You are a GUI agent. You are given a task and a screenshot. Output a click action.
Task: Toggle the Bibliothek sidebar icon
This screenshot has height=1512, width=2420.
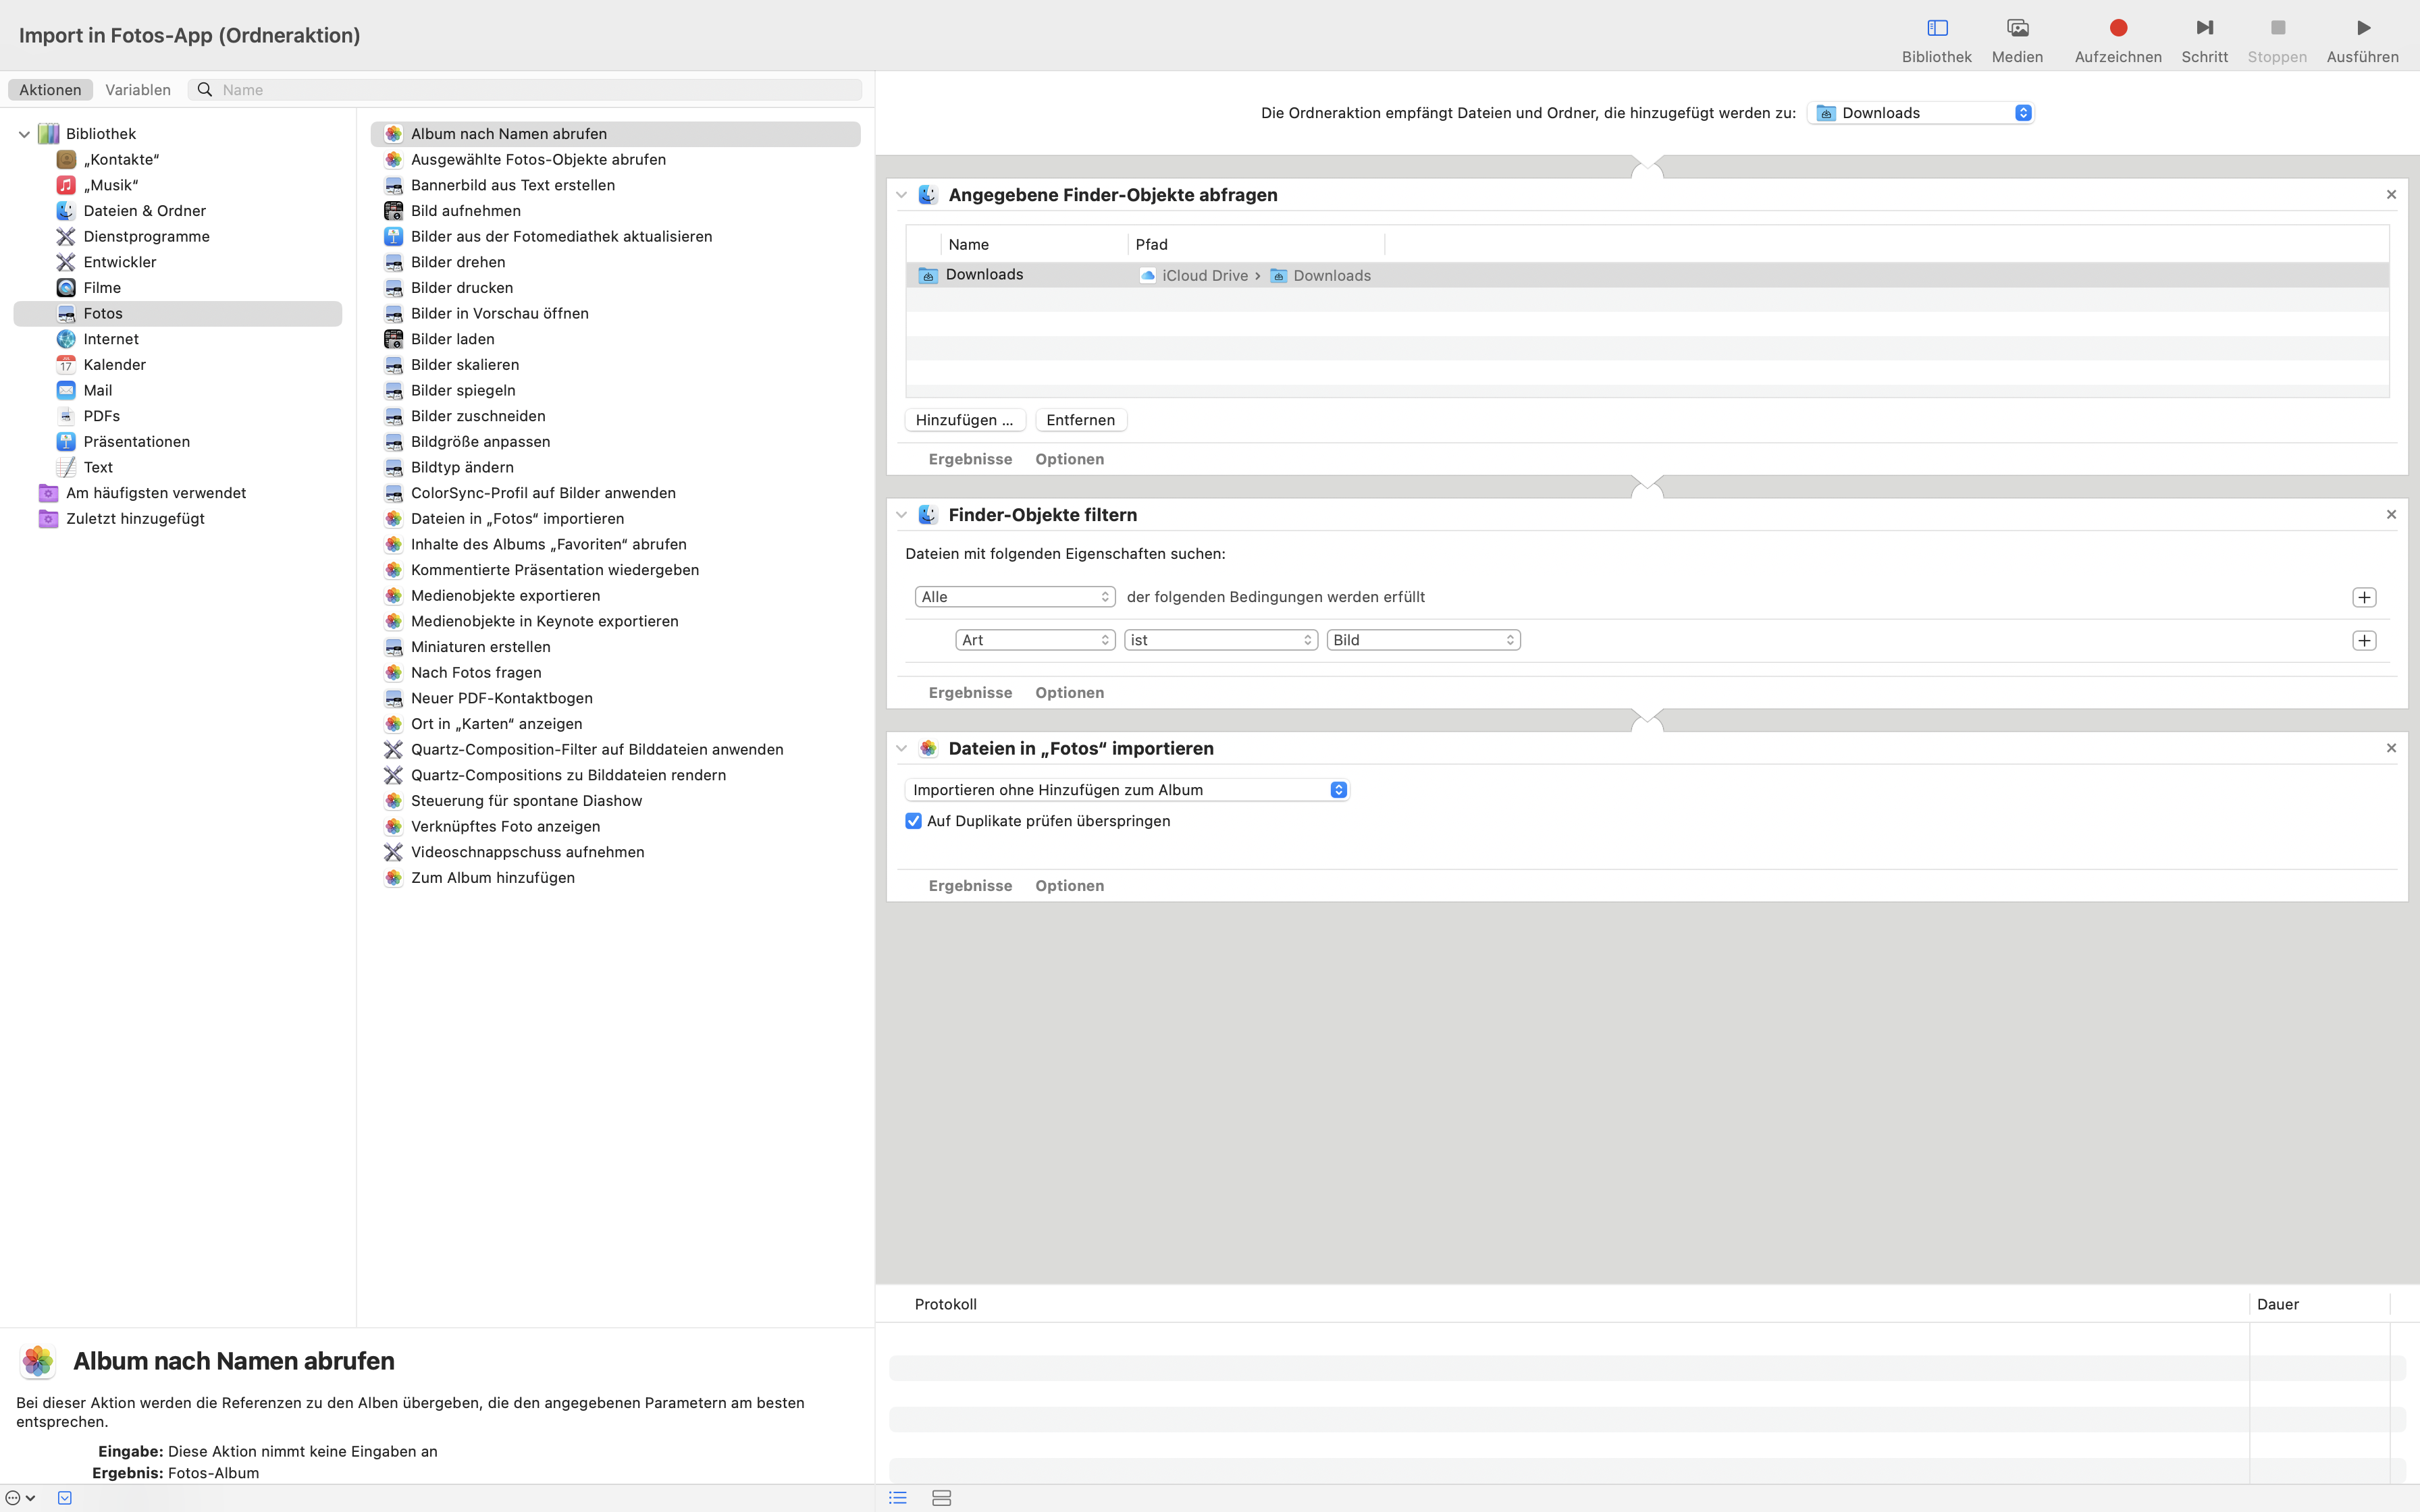(1936, 28)
